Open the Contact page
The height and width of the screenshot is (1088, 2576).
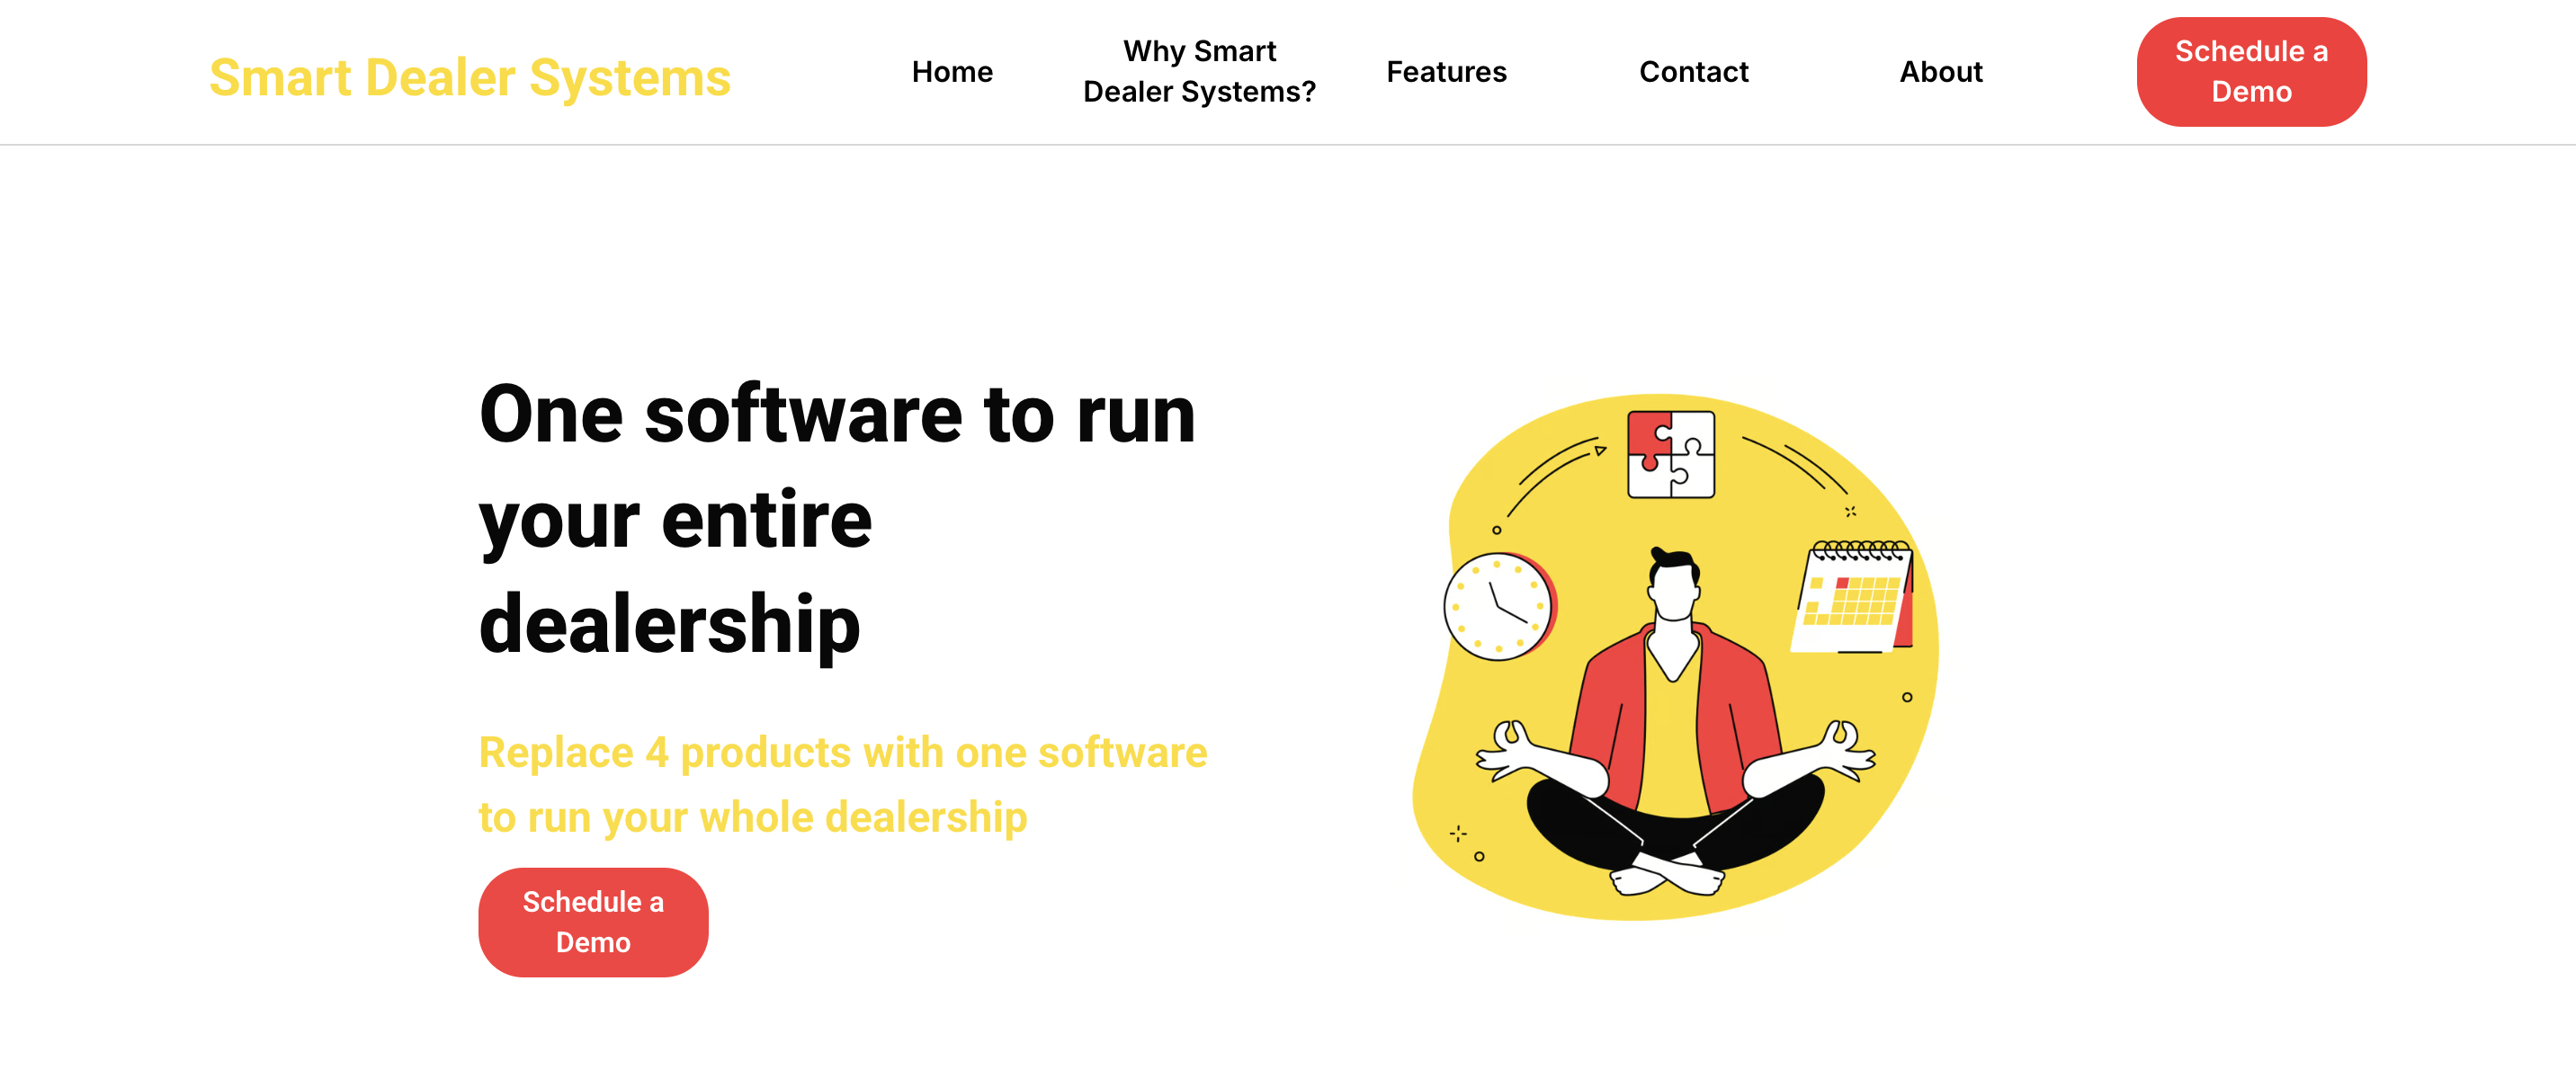click(1693, 71)
